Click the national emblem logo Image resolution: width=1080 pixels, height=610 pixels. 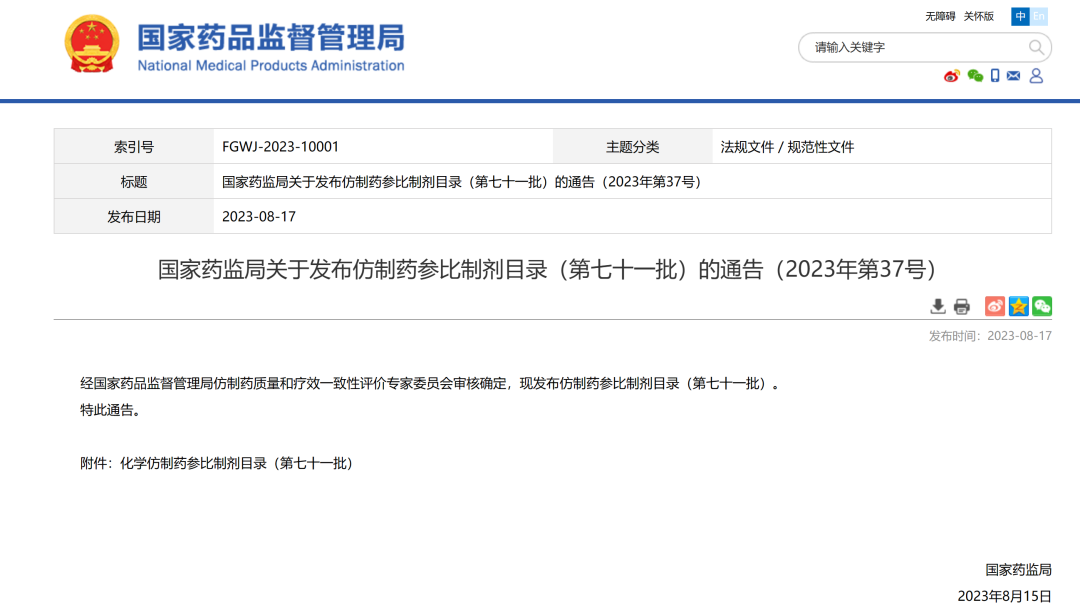[92, 44]
